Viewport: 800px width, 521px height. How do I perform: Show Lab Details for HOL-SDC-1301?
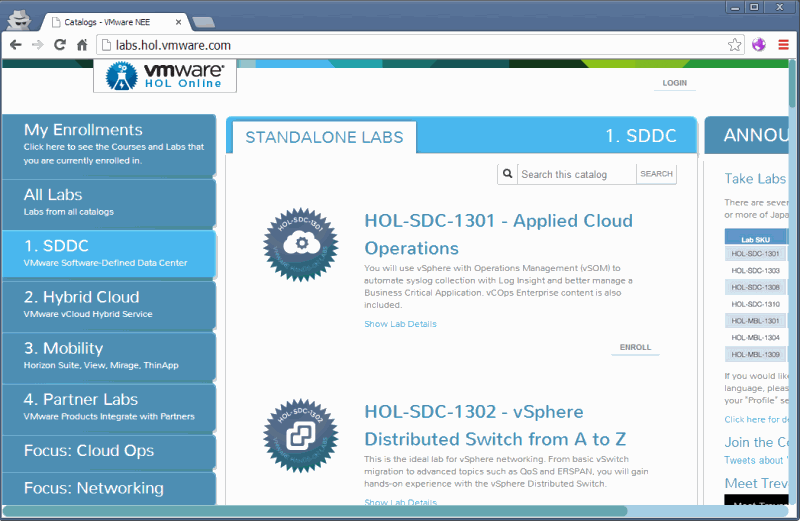pos(401,324)
